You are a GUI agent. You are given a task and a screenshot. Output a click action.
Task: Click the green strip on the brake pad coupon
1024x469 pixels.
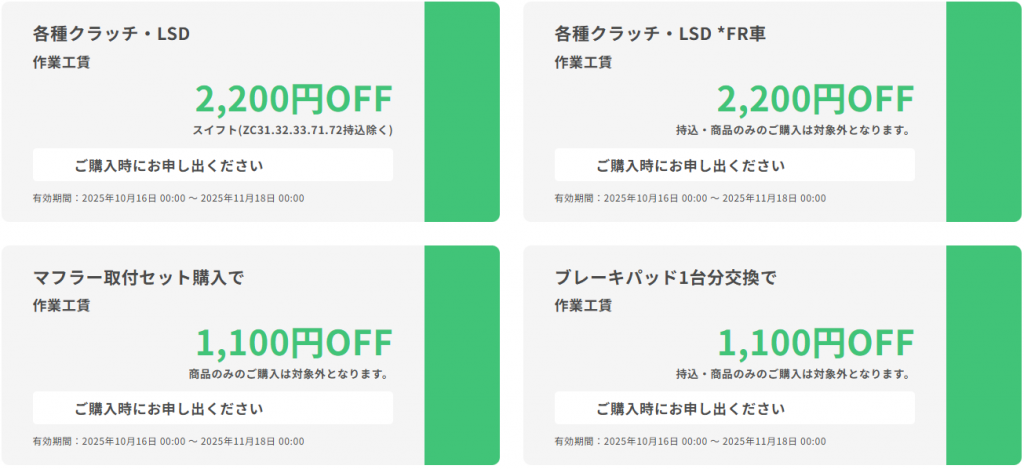coord(983,355)
